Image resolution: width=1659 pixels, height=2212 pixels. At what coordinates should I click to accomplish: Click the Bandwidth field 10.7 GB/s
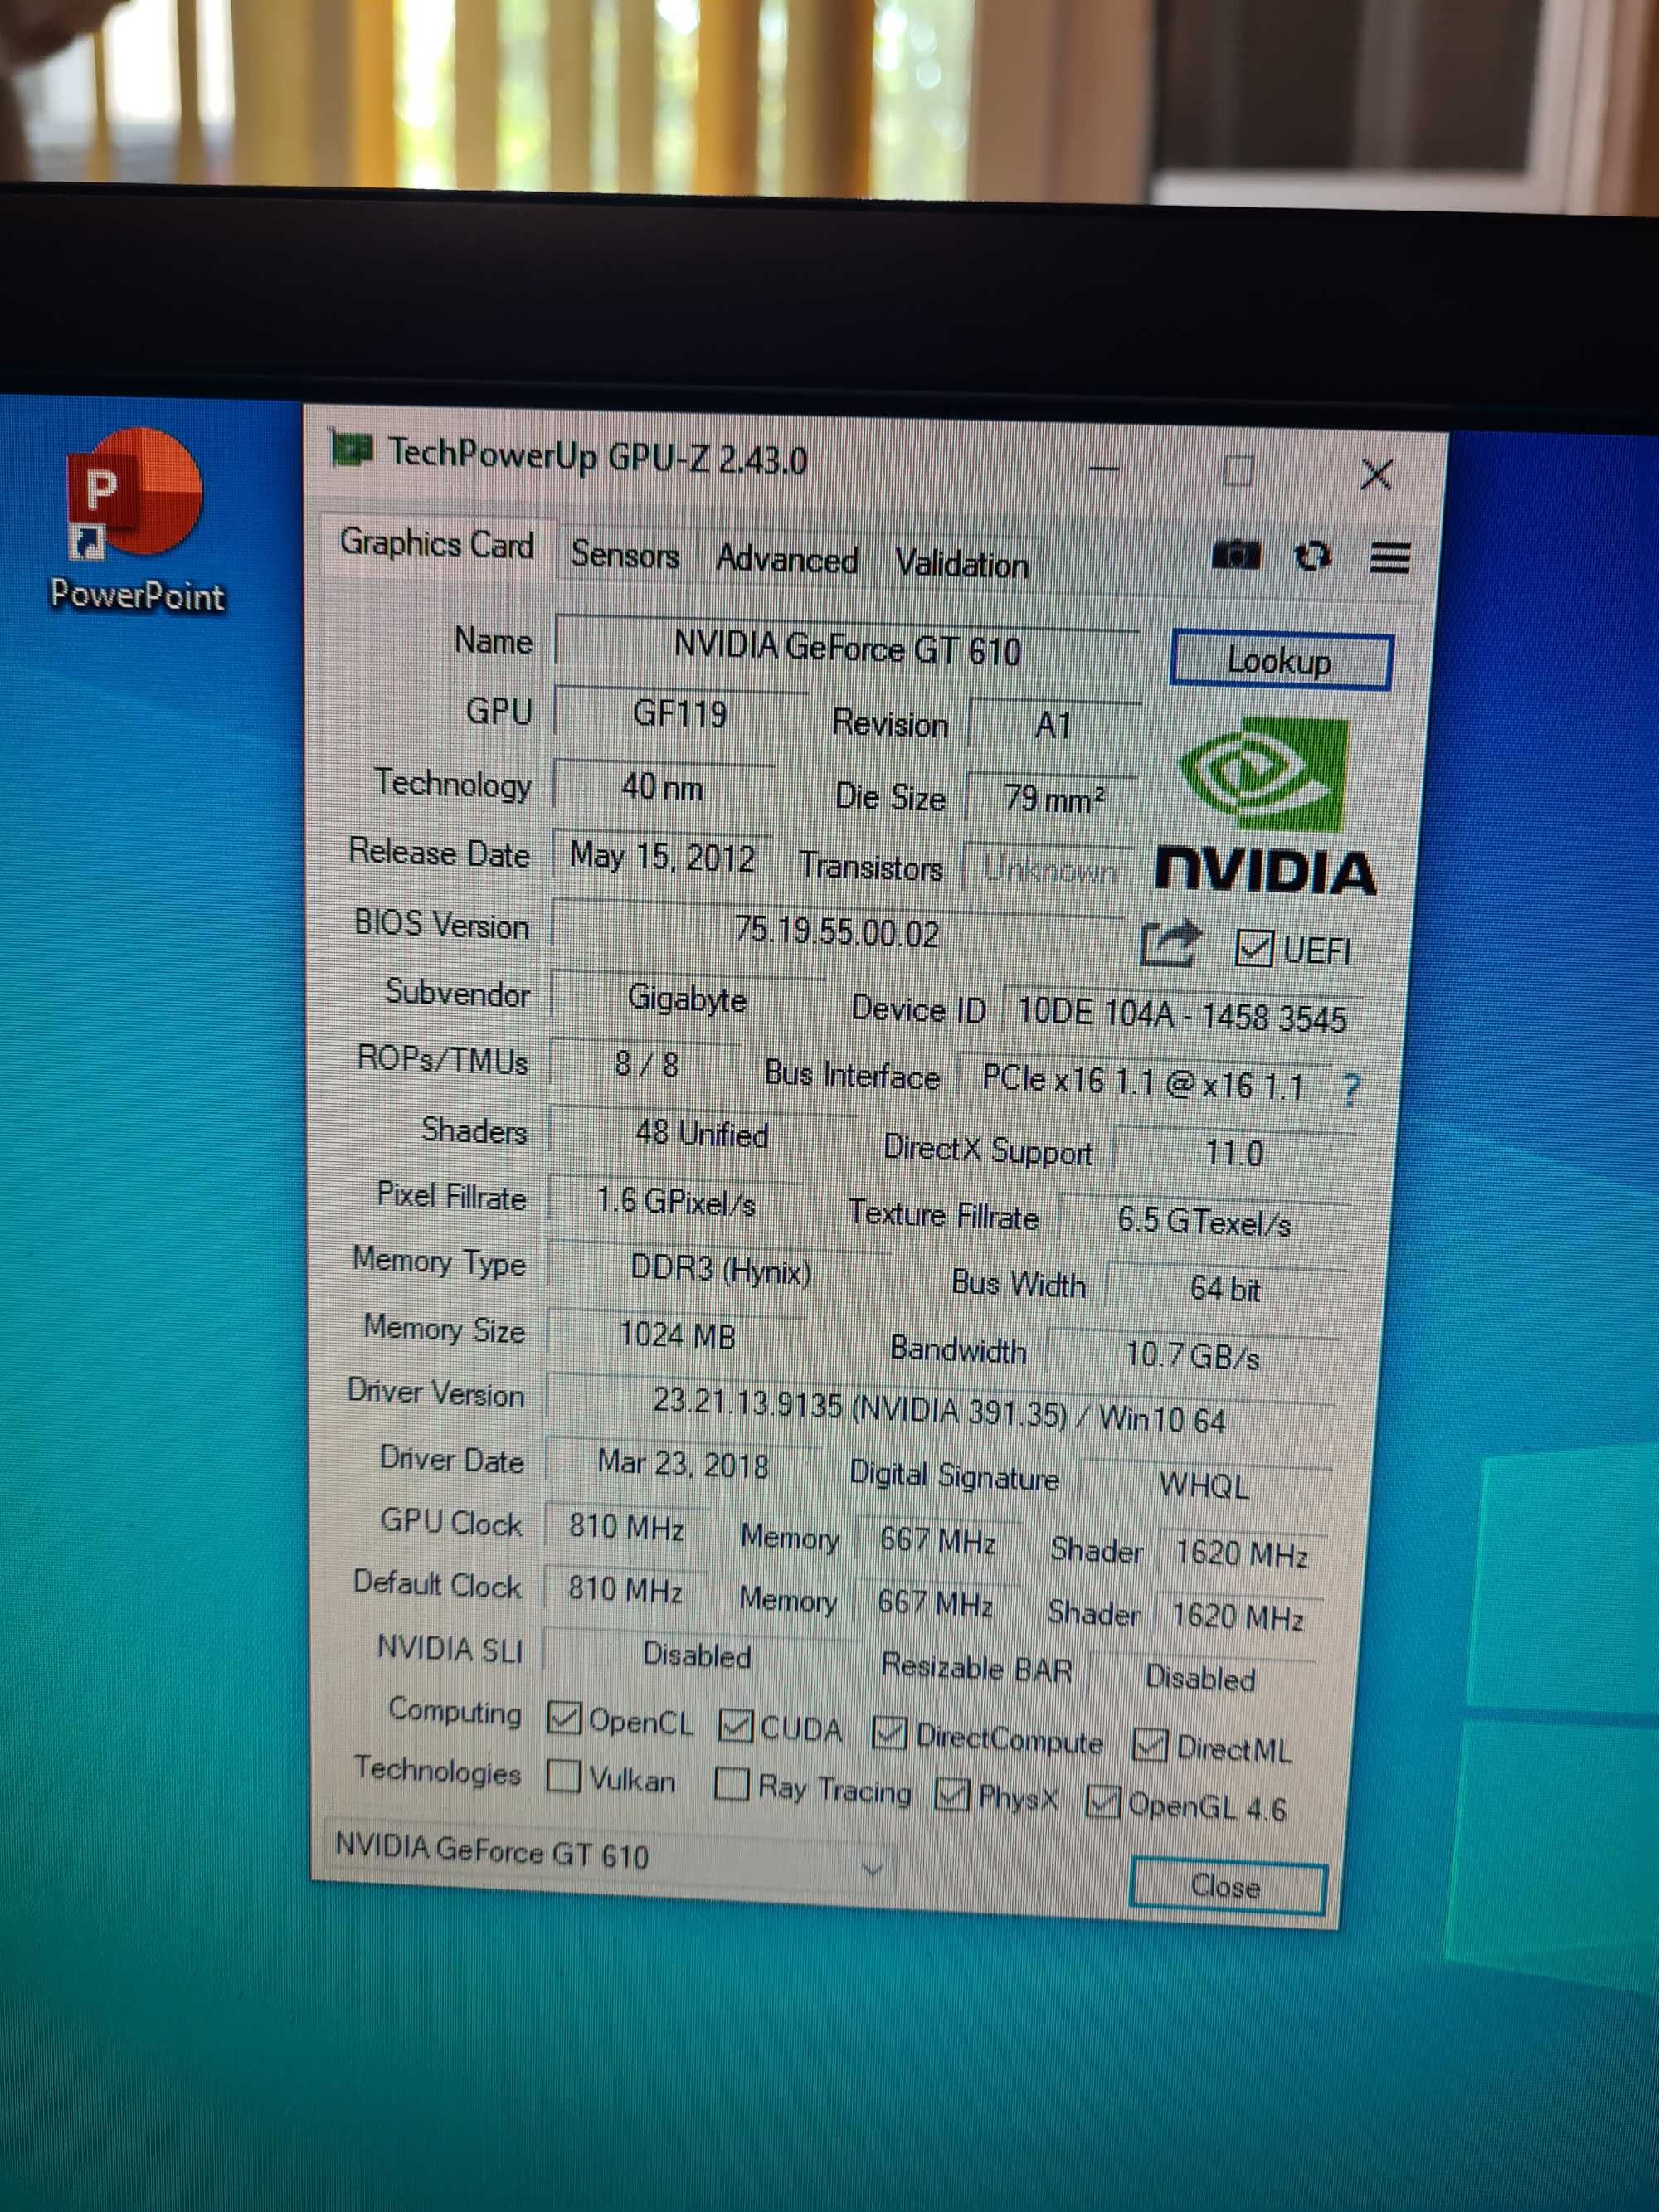pos(1192,1354)
